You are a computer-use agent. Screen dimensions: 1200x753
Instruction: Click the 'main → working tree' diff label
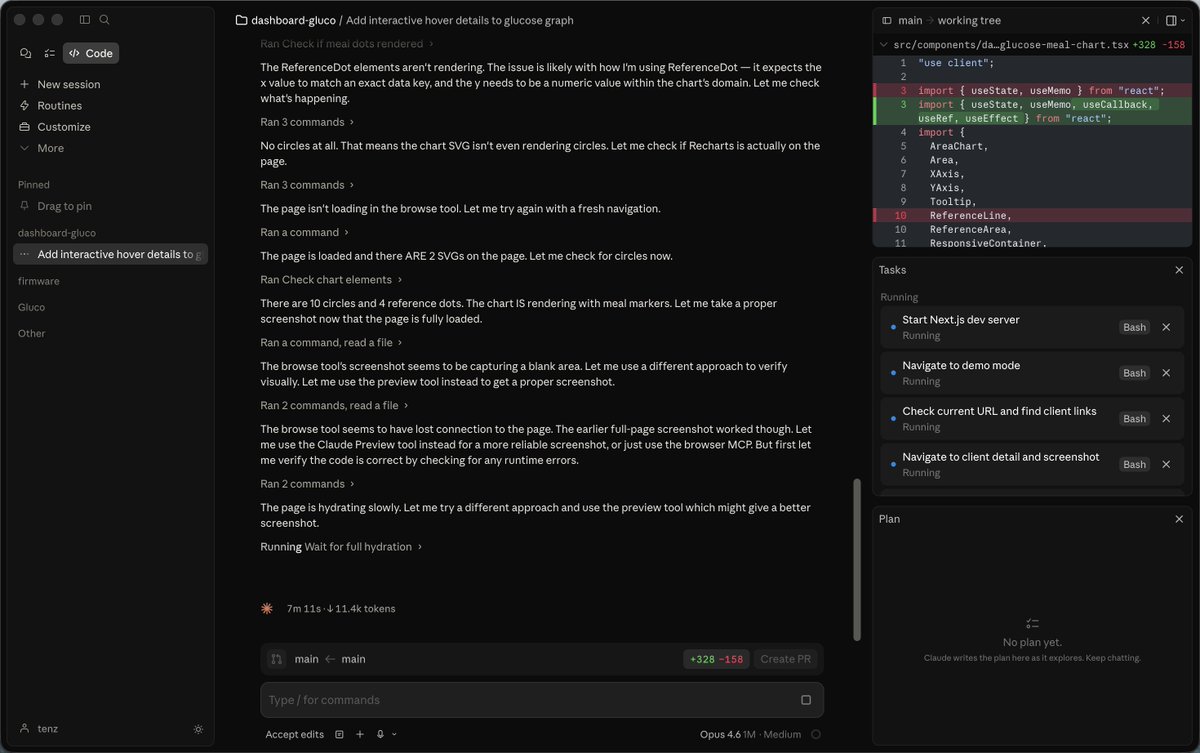coord(949,20)
